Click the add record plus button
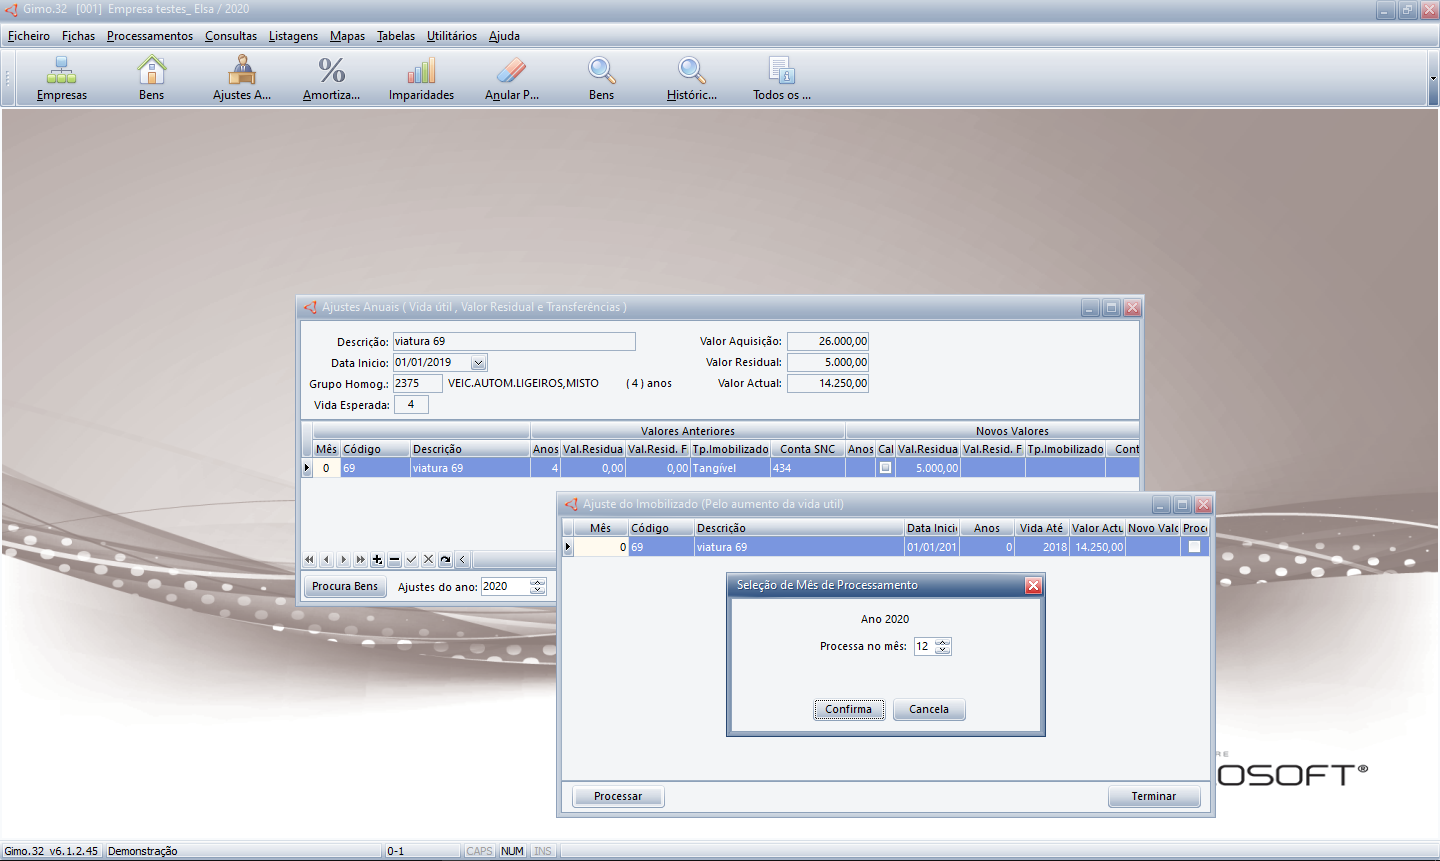 click(x=377, y=560)
